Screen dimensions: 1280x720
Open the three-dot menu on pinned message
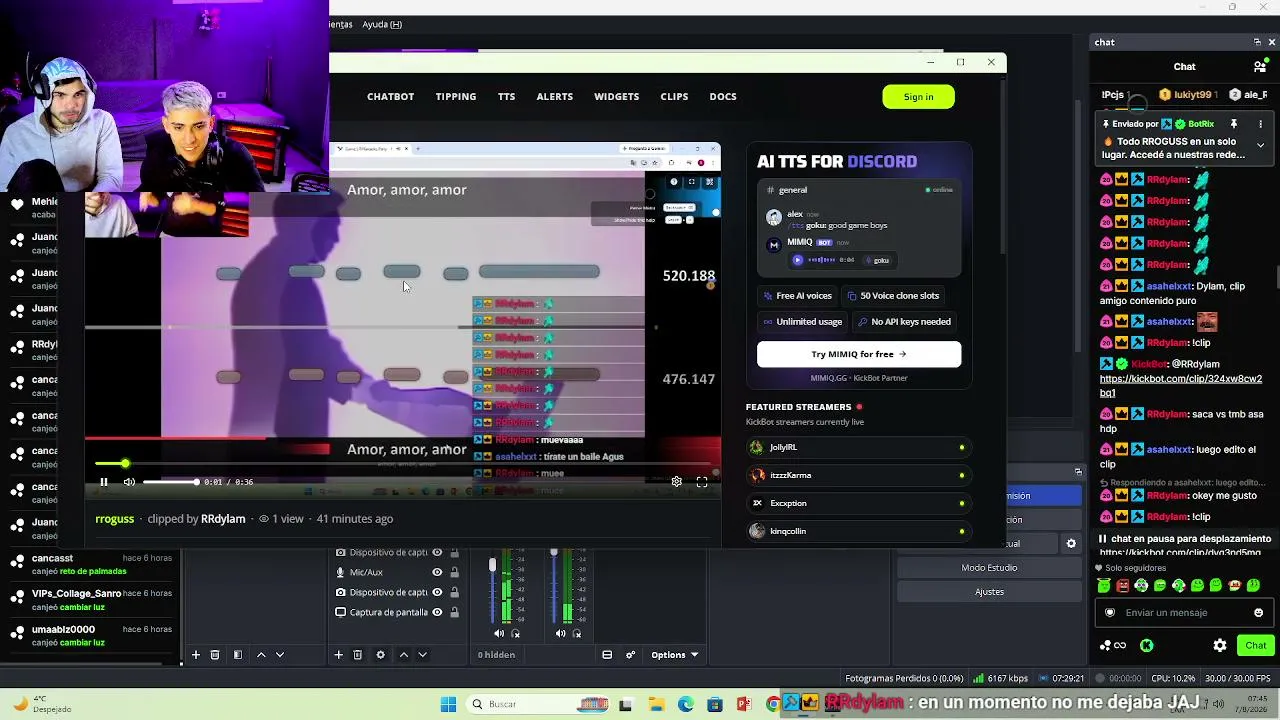coord(1260,124)
